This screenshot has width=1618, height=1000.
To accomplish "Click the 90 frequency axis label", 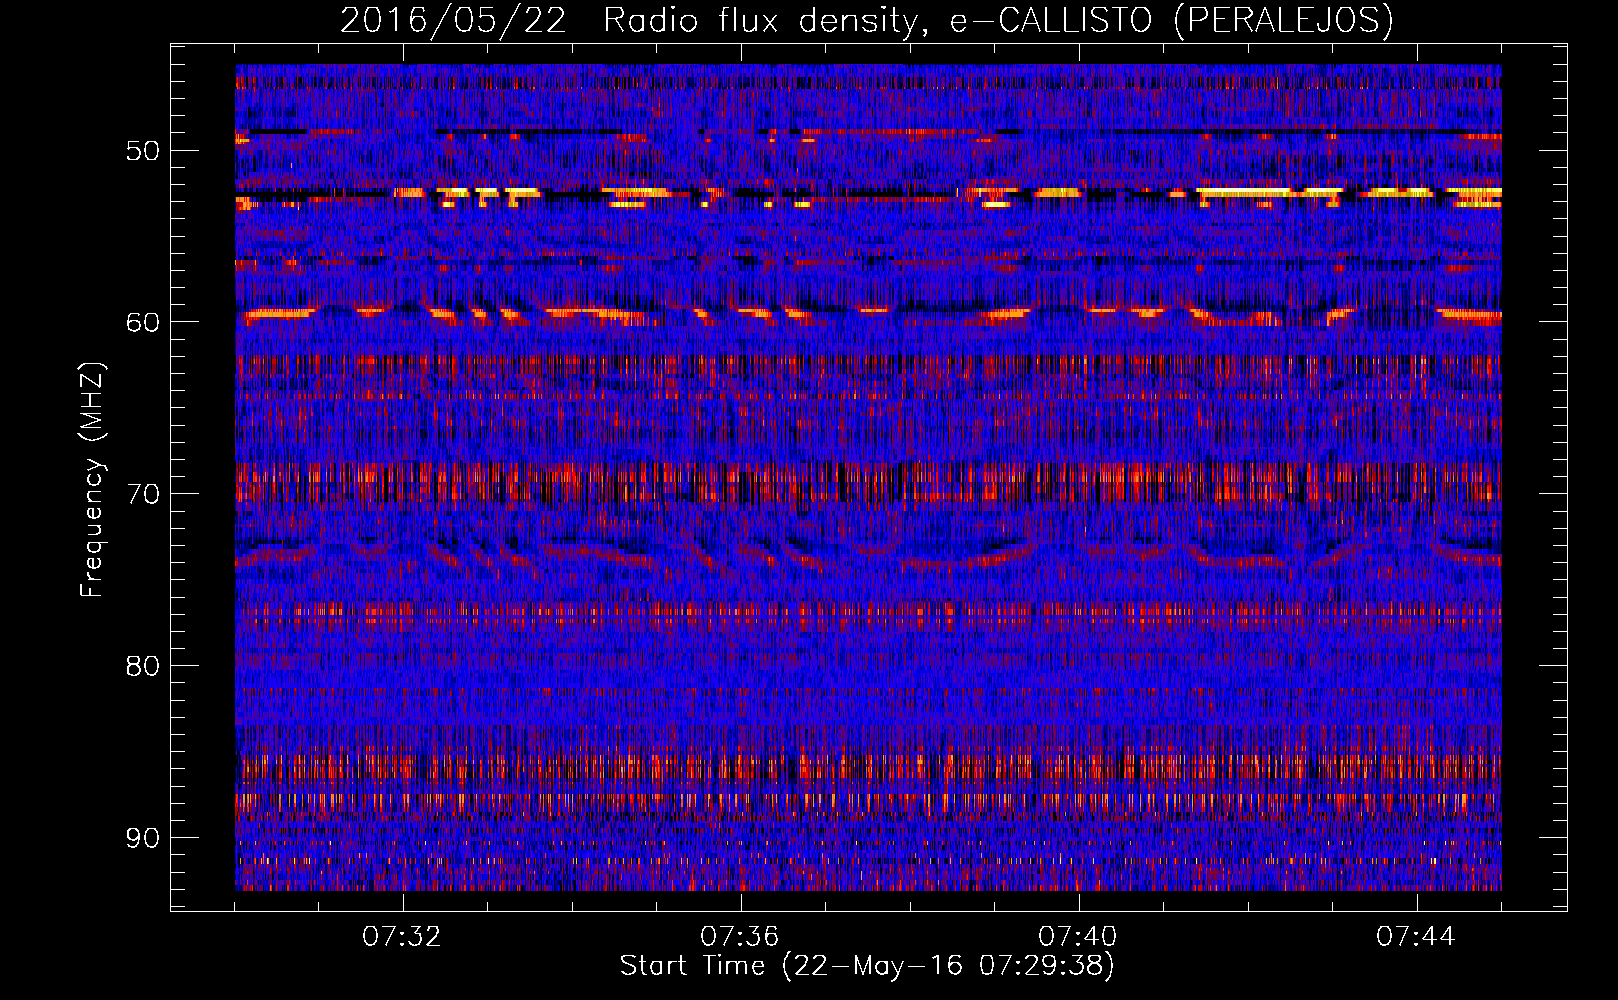I will (142, 837).
